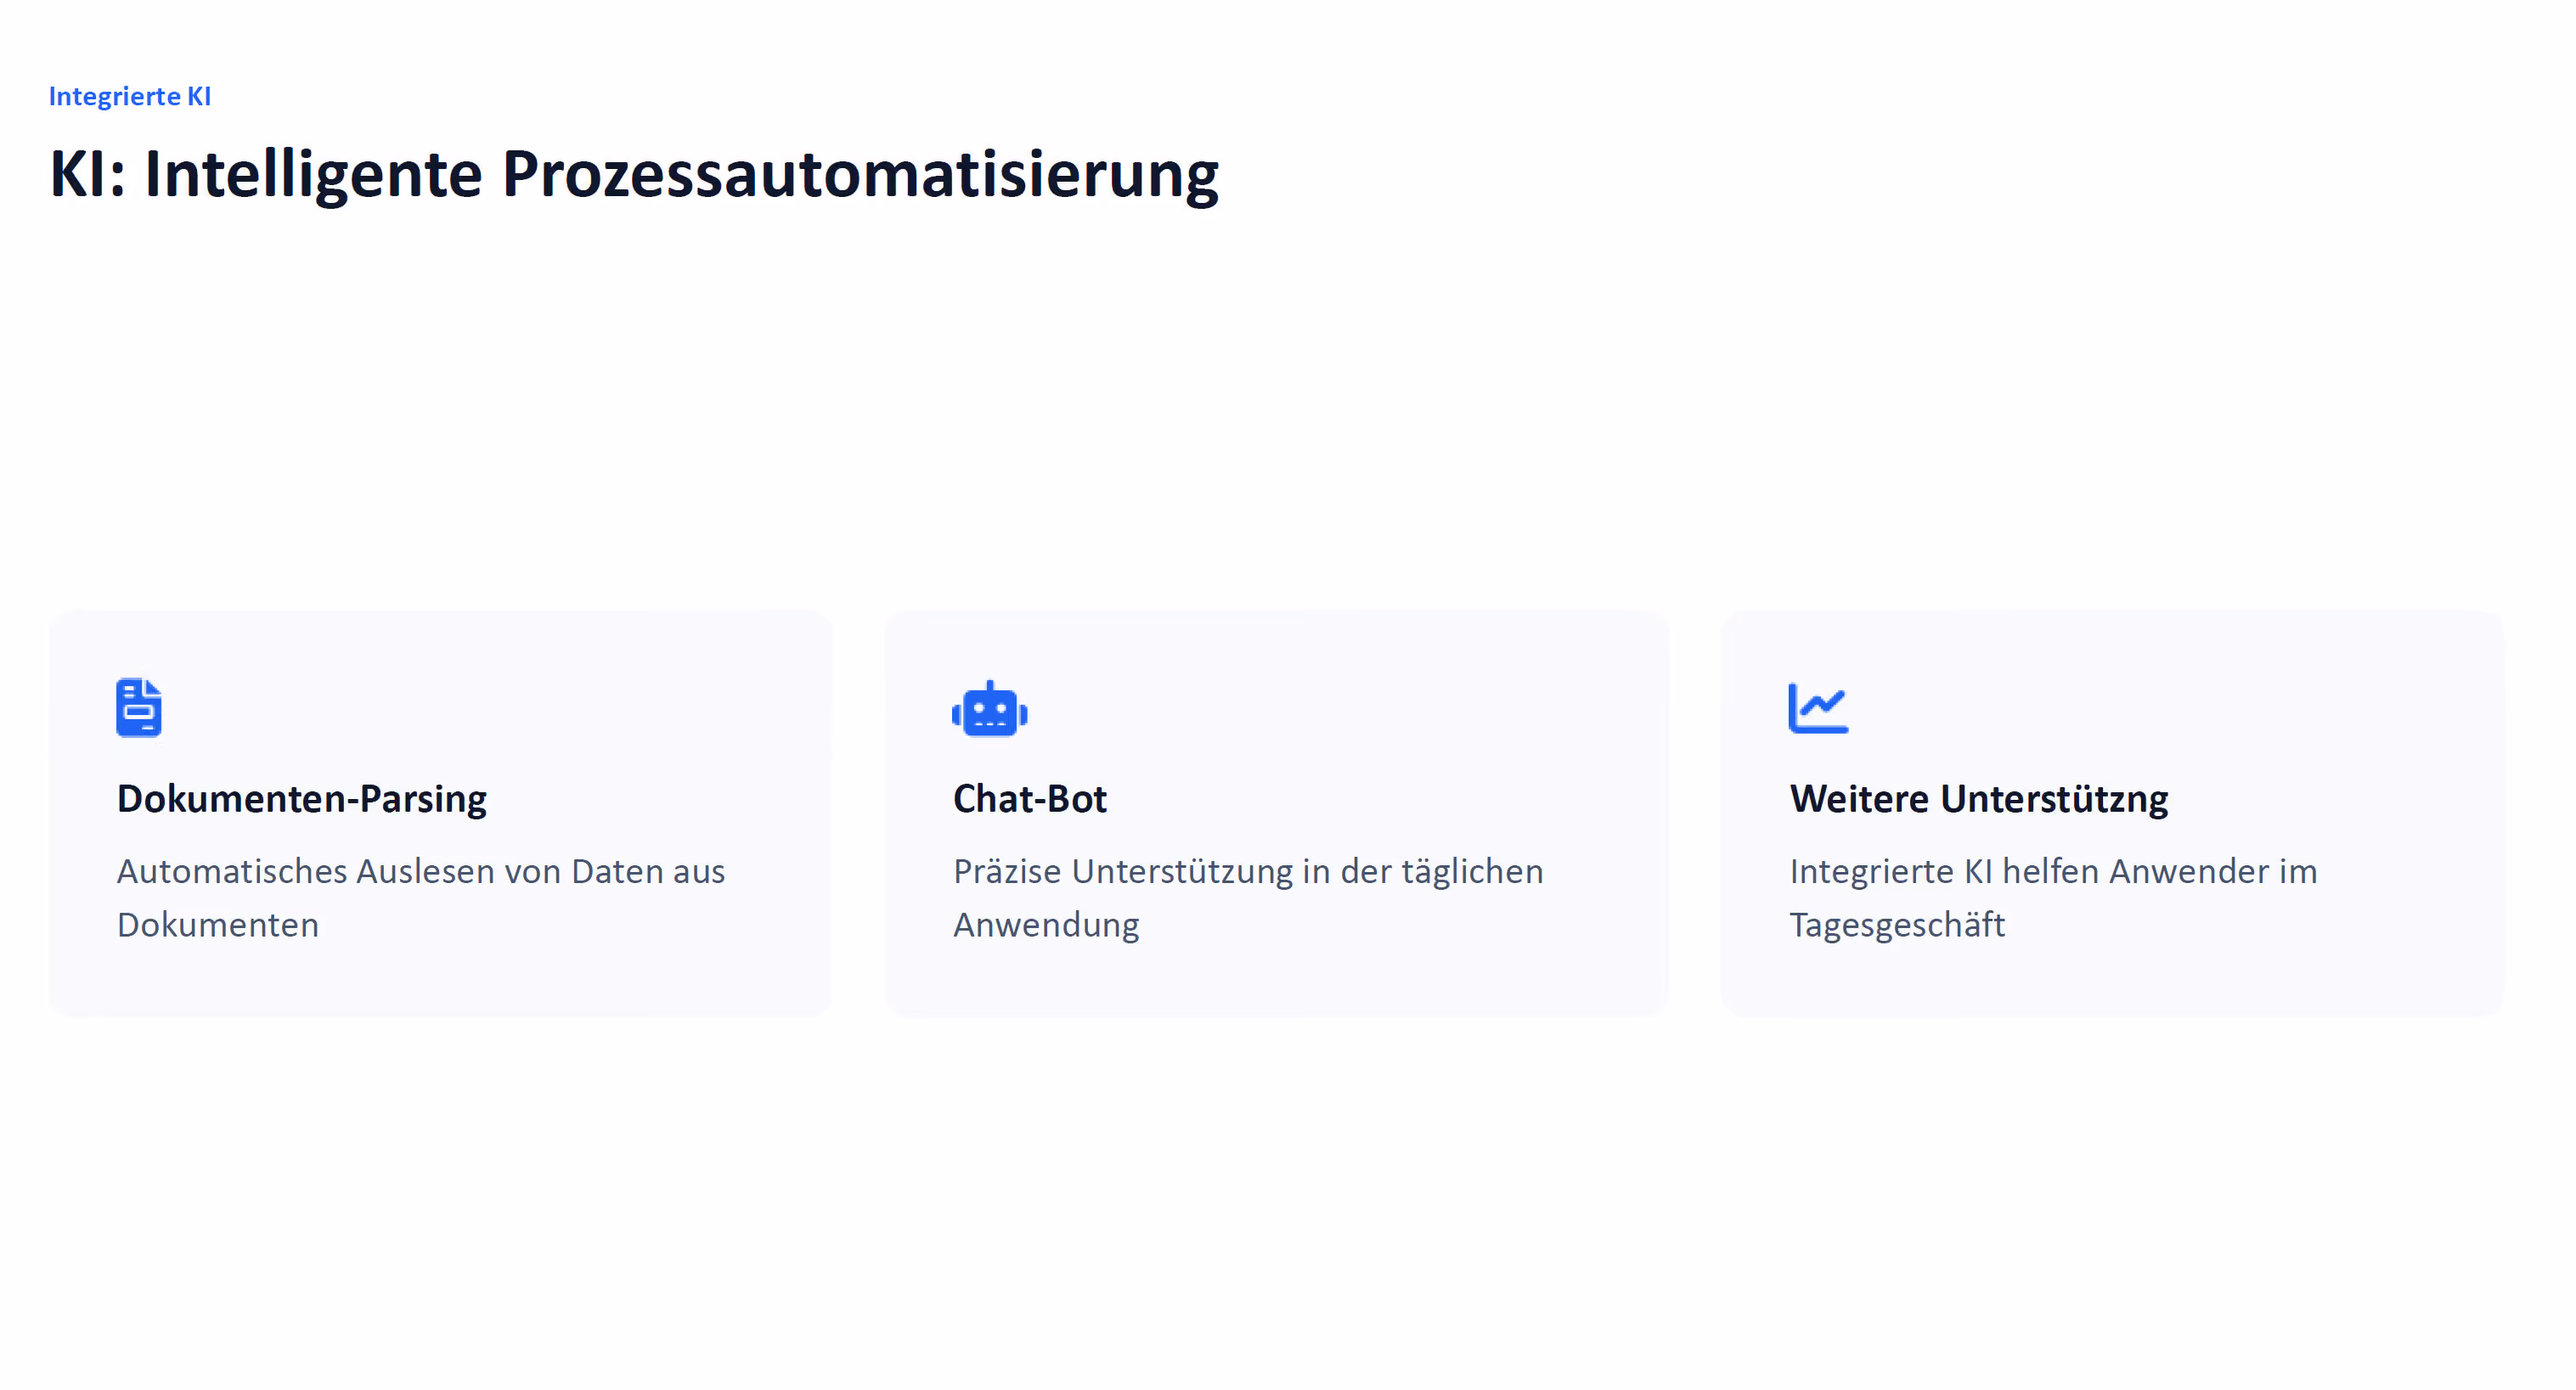This screenshot has width=2576, height=1390.
Task: Click the word Anwendung in the Chat-Bot card
Action: 1046,924
